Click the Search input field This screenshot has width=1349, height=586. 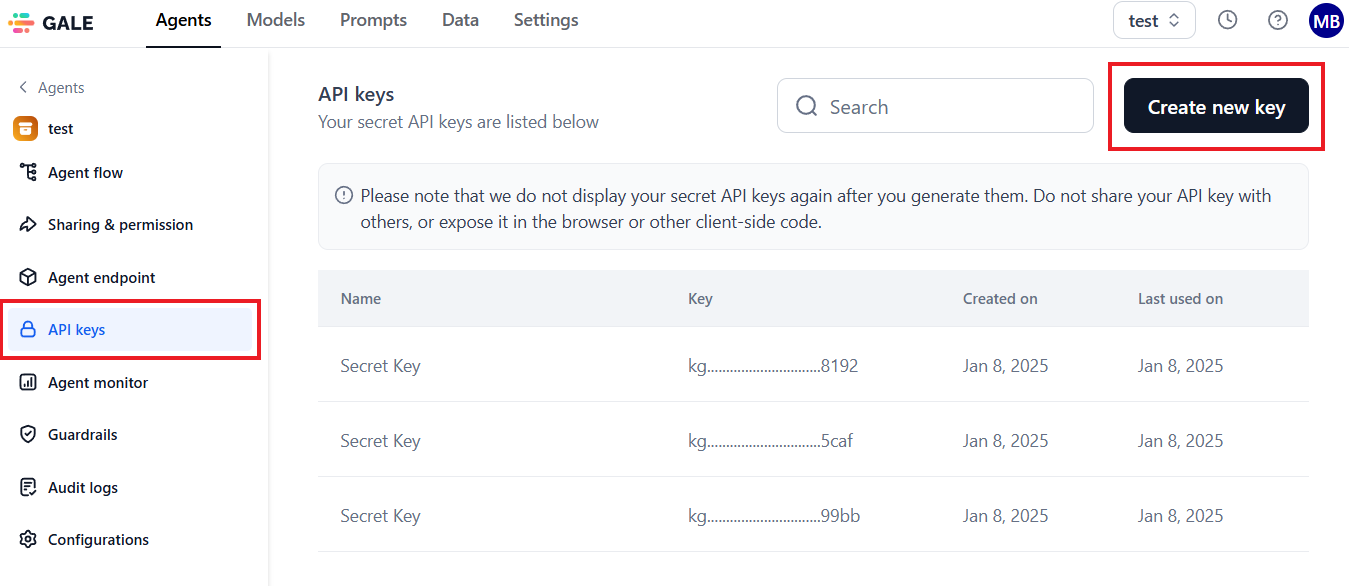point(935,106)
